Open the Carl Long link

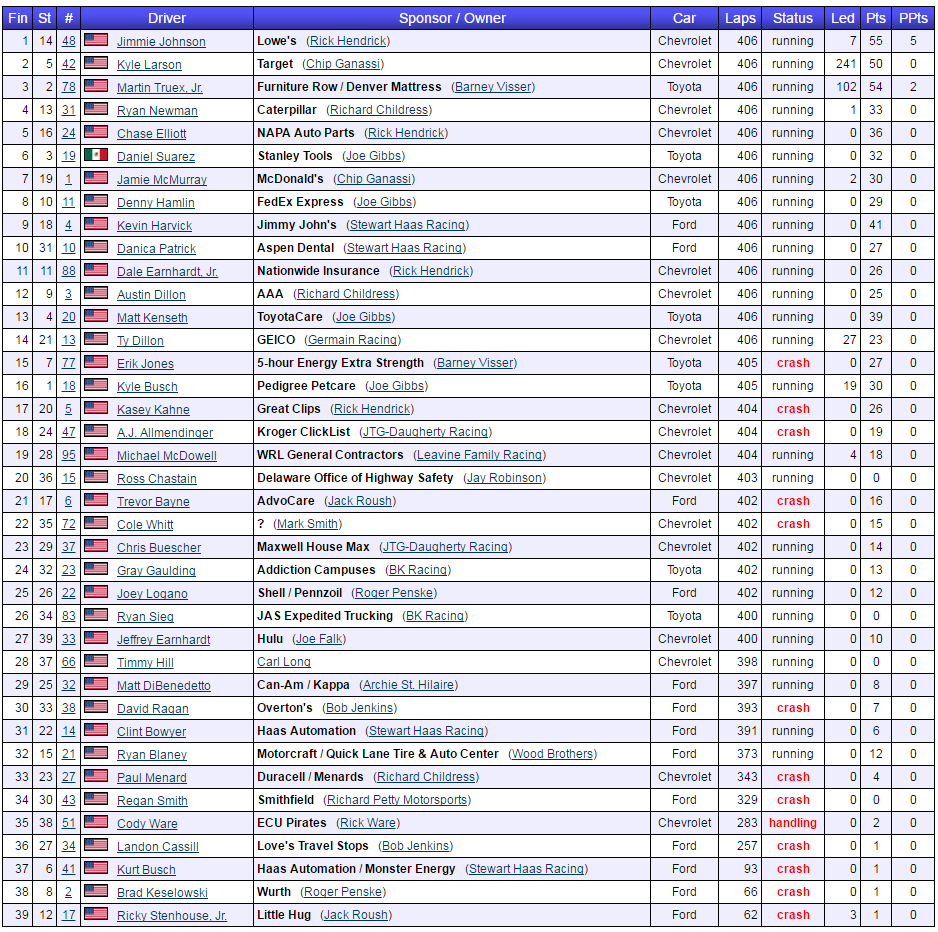tap(284, 662)
